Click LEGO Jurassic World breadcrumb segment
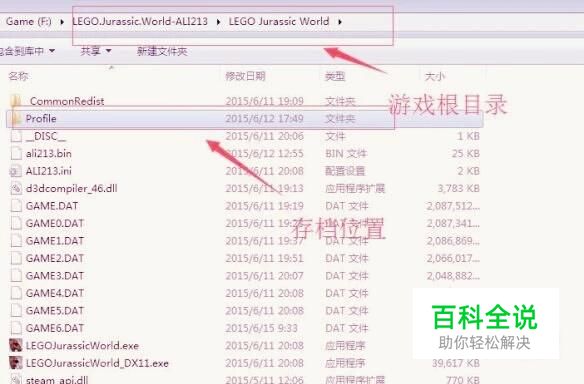584x384 pixels. pos(279,22)
